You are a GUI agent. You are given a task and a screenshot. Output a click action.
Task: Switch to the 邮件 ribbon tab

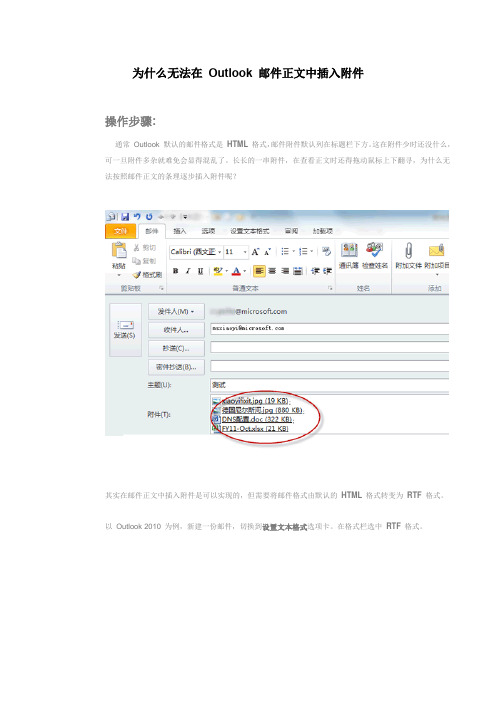click(152, 231)
